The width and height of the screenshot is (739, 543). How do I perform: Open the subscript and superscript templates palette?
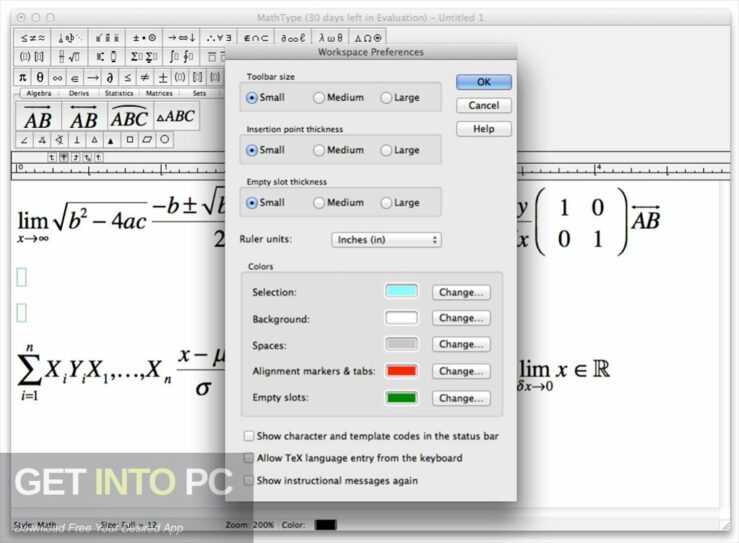107,57
